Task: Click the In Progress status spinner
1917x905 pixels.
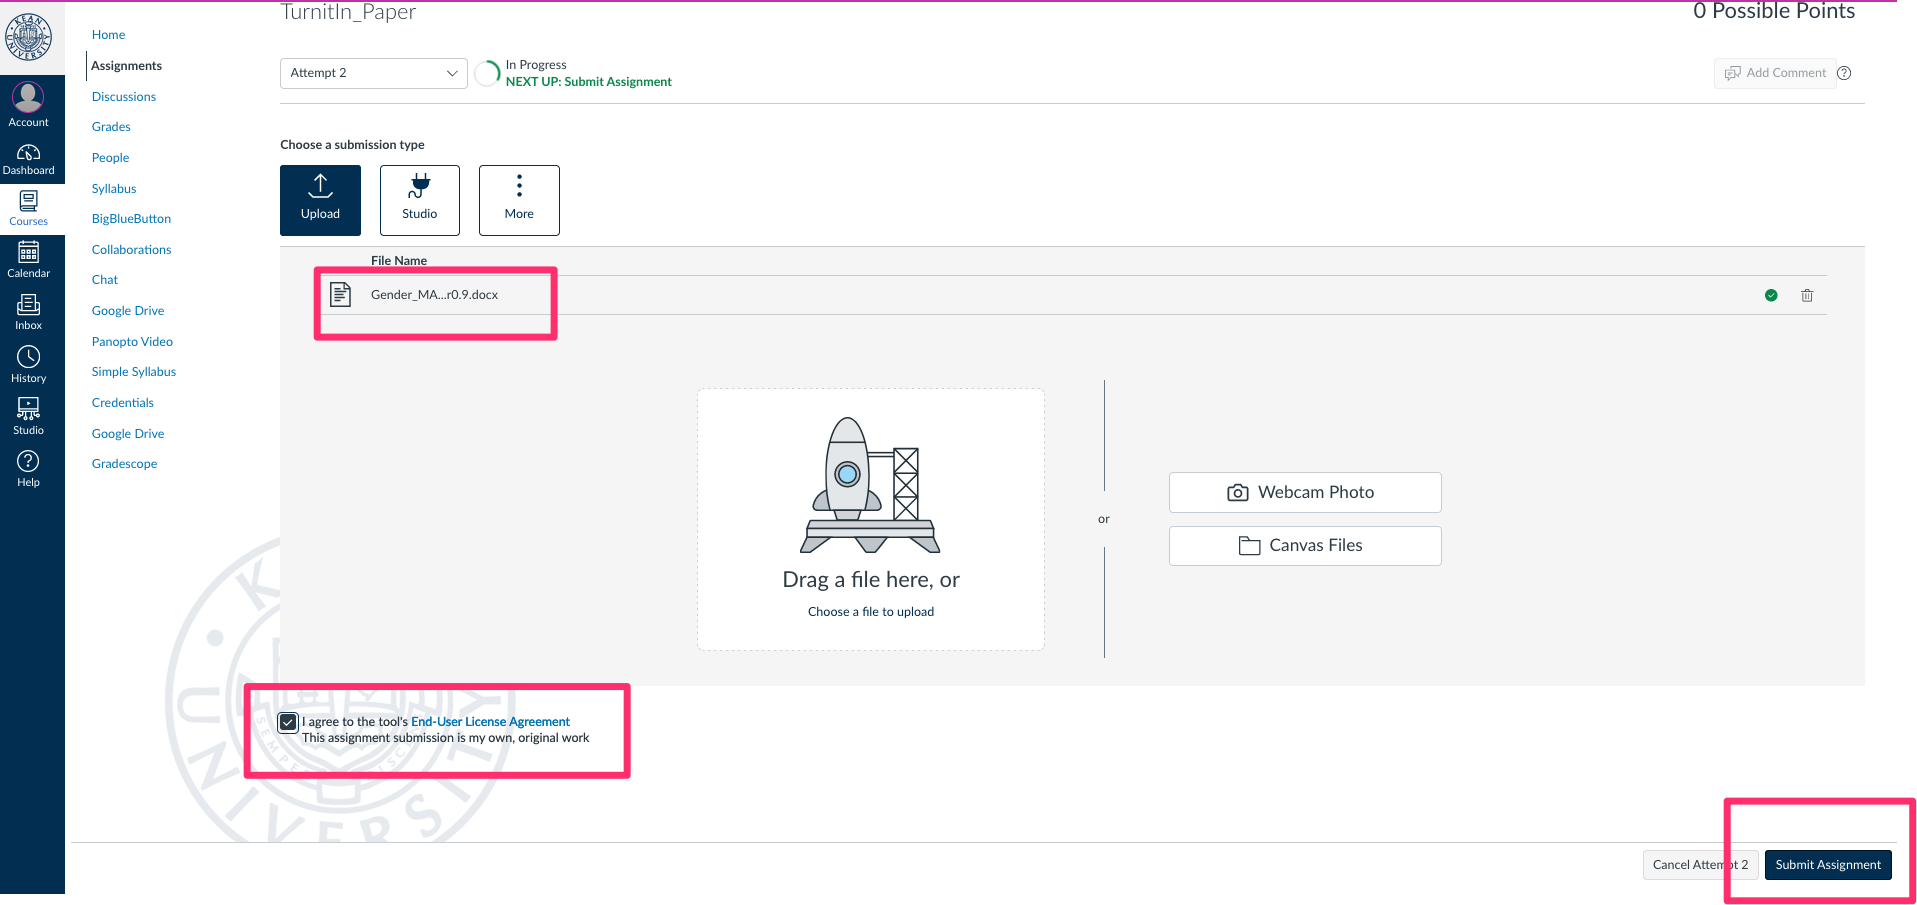Action: click(487, 73)
